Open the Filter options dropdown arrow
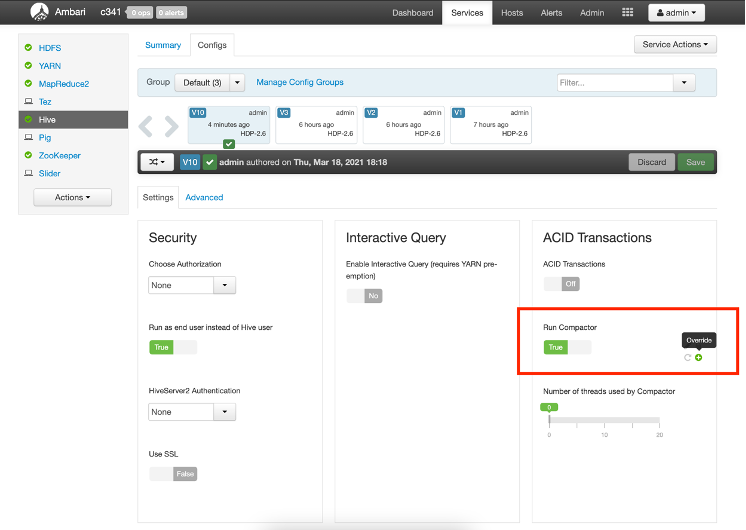Screen dimensions: 746x530 tap(684, 83)
